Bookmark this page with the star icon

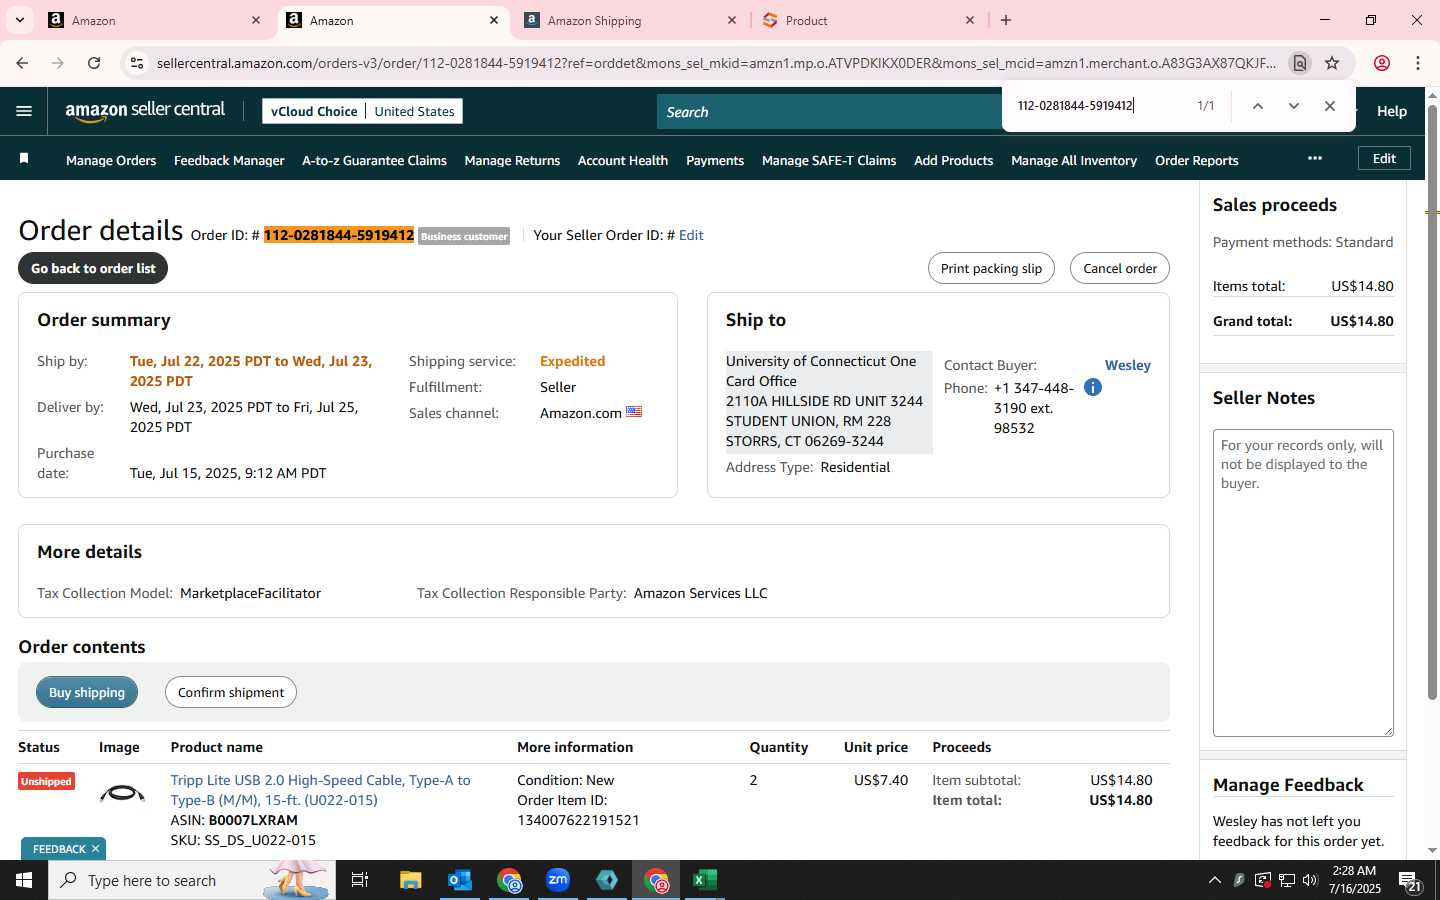coord(1332,63)
